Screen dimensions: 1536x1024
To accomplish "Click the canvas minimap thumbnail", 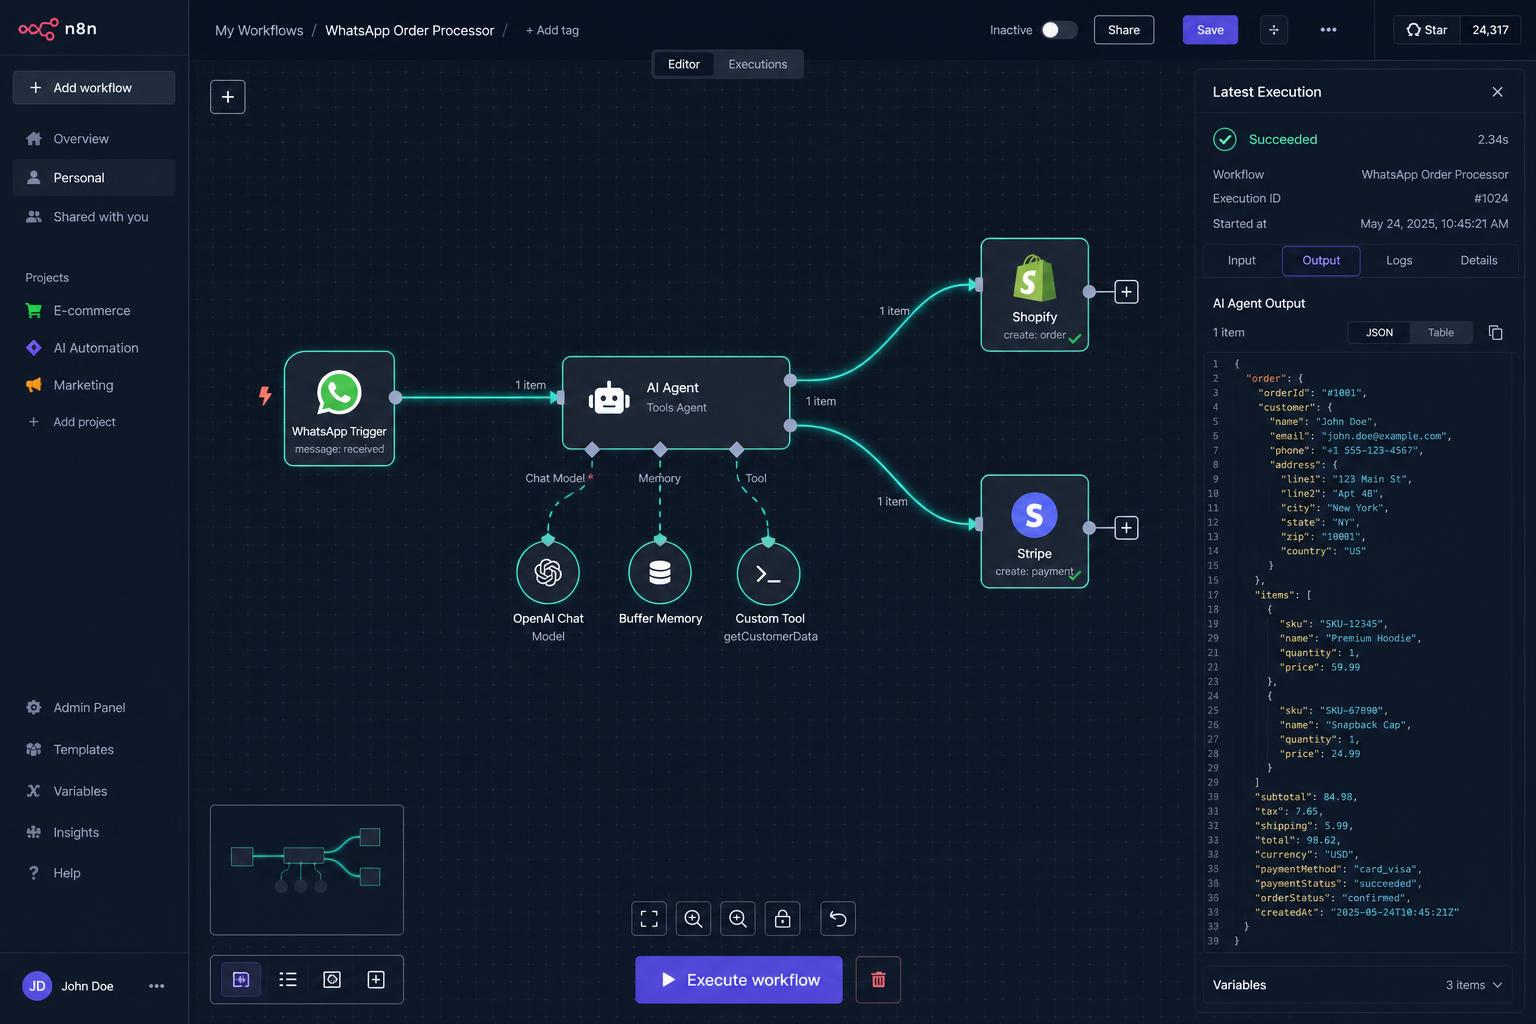I will pyautogui.click(x=307, y=870).
